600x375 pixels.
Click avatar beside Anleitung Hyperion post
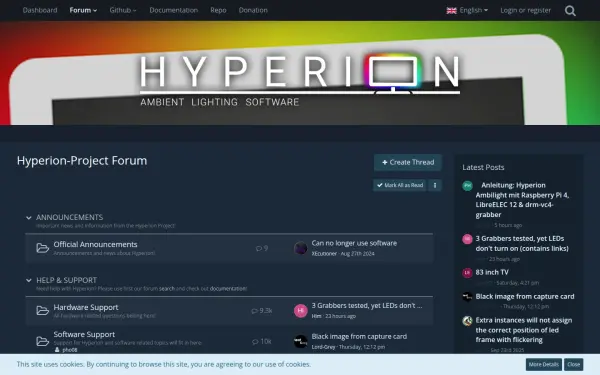tap(467, 186)
